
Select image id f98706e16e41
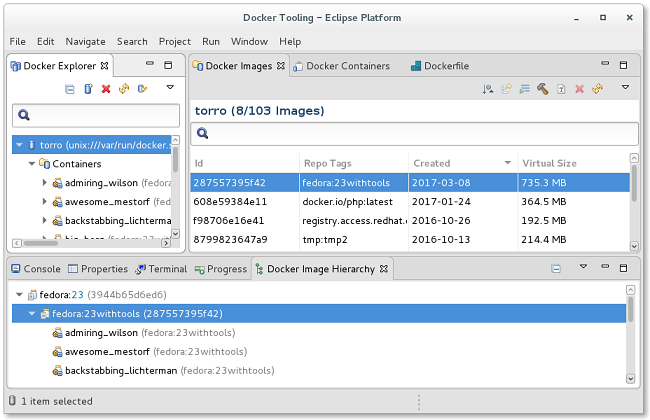coord(228,221)
